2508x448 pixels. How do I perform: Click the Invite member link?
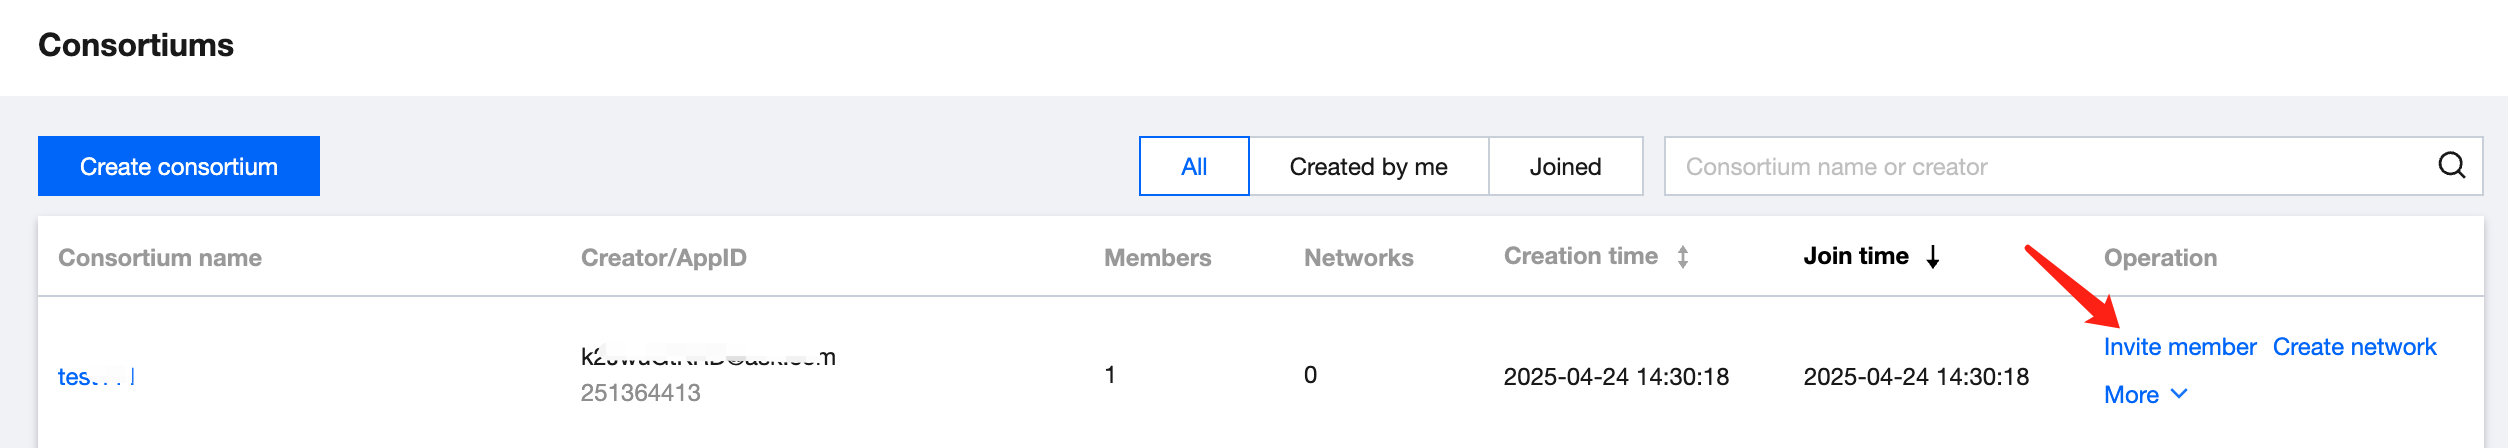(x=2180, y=347)
